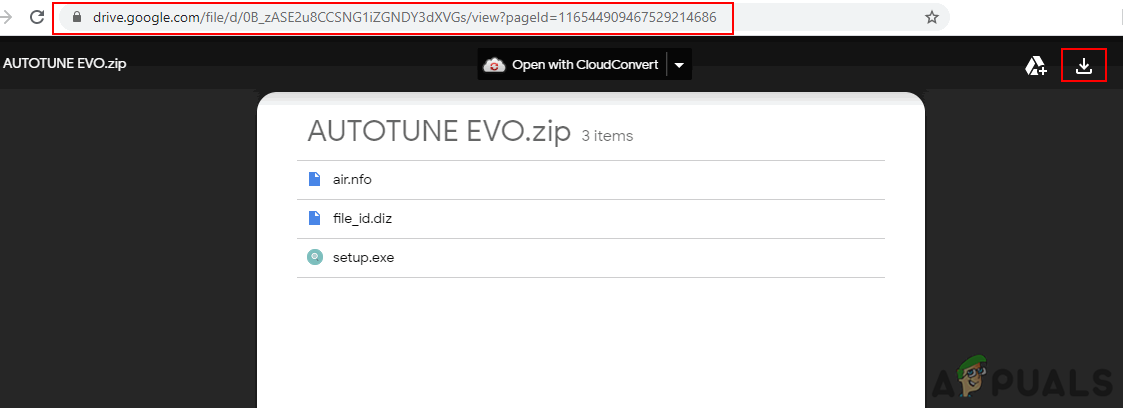Open the air.nfo file row

point(591,180)
